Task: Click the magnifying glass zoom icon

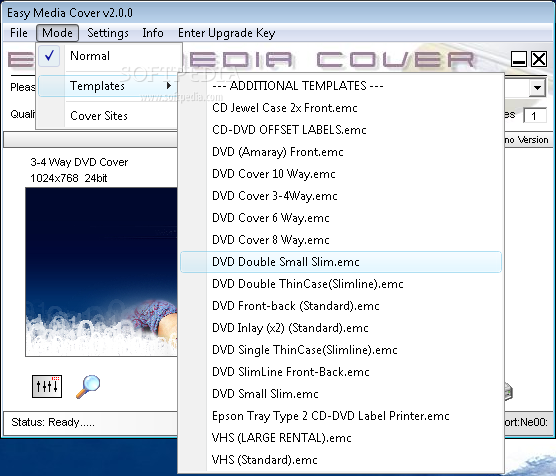Action: 88,387
